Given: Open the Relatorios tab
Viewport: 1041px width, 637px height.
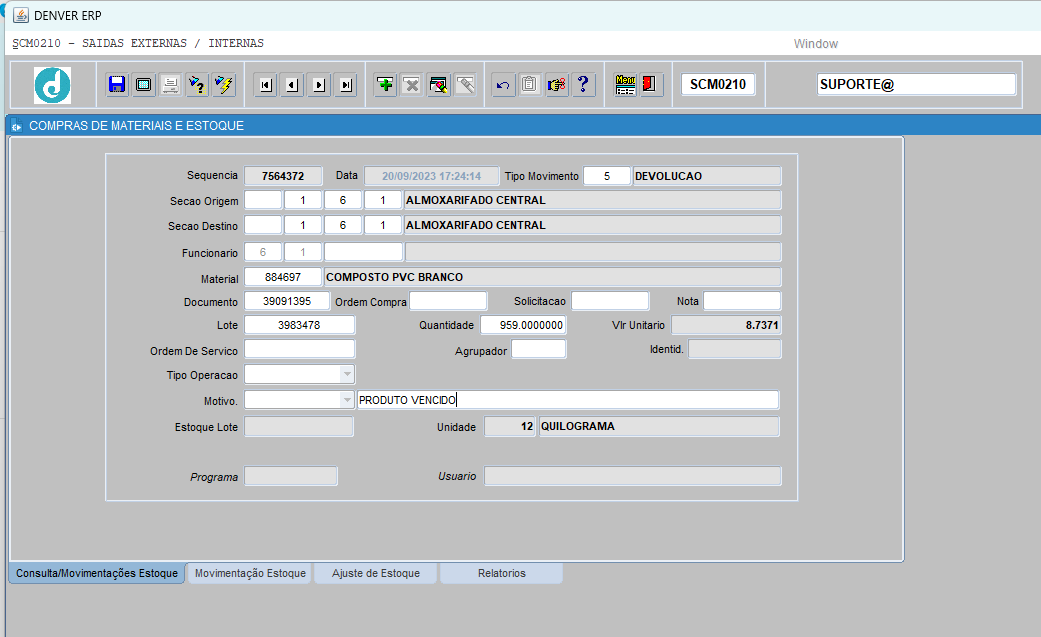Looking at the screenshot, I should point(501,573).
